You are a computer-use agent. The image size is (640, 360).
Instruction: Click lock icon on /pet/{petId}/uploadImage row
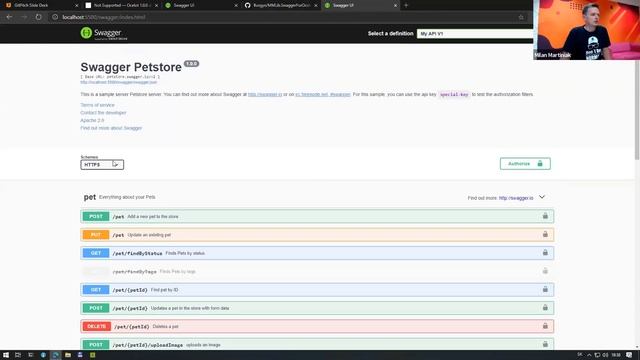(x=545, y=344)
